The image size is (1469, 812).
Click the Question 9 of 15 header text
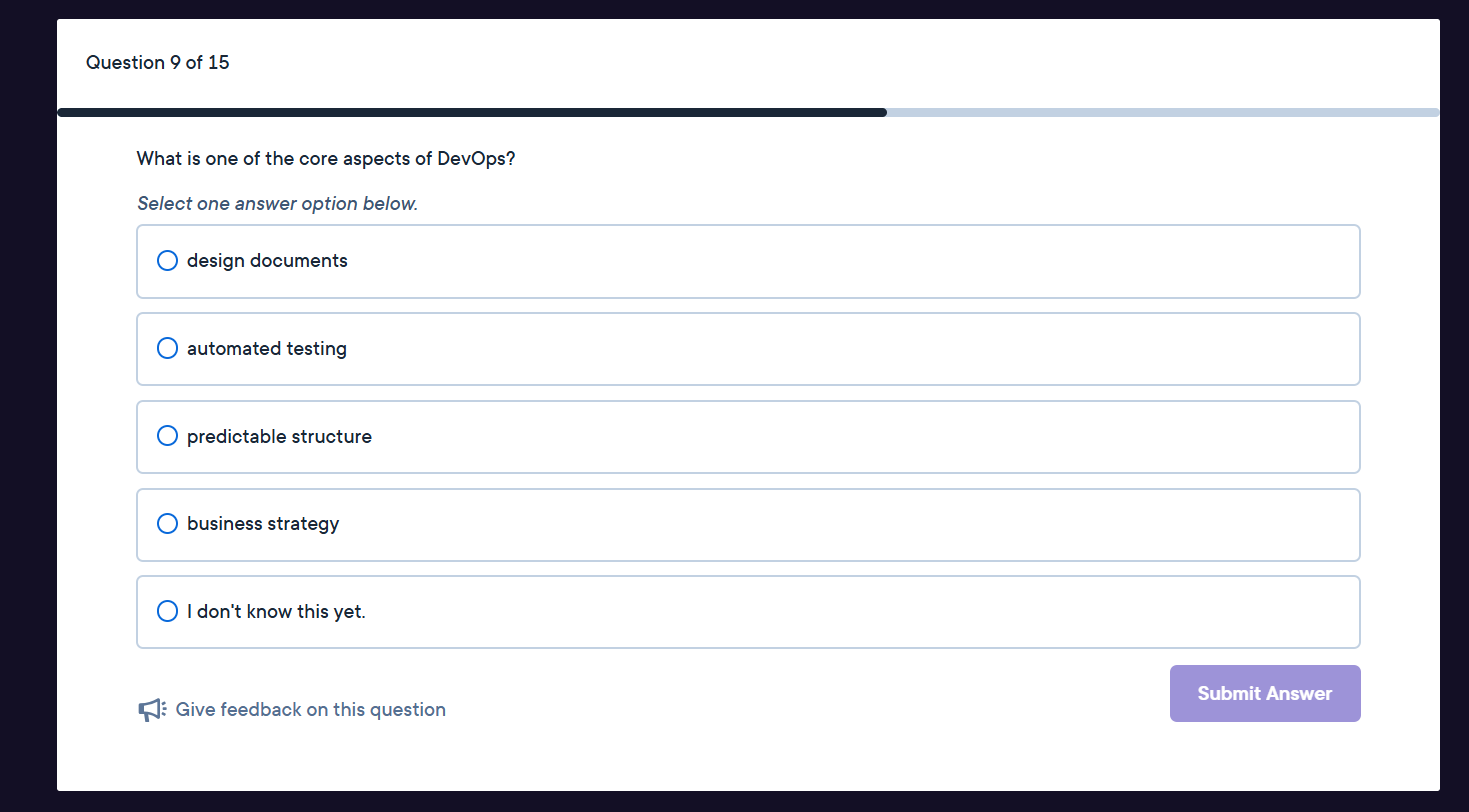[x=157, y=63]
